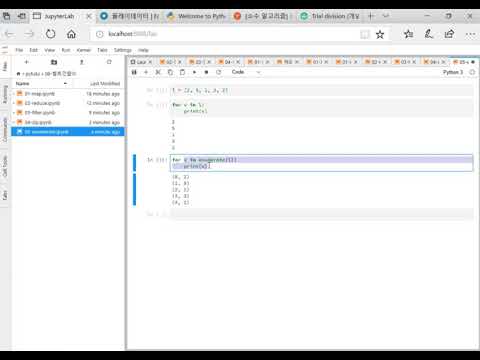The width and height of the screenshot is (480, 360).
Task: Go to the home folder via the breadcrumb home icon
Action: [18, 73]
